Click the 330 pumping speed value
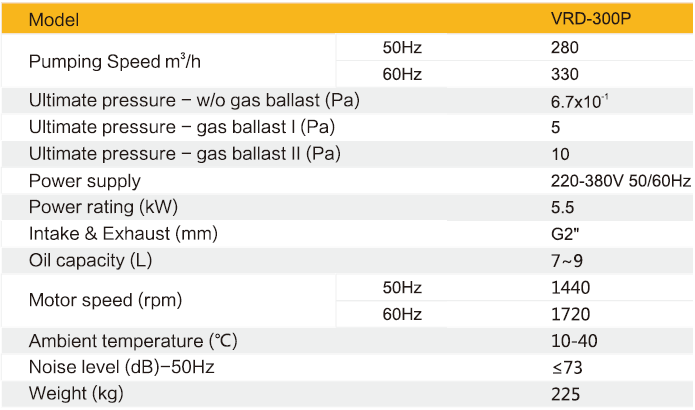This screenshot has width=695, height=410. coord(566,74)
